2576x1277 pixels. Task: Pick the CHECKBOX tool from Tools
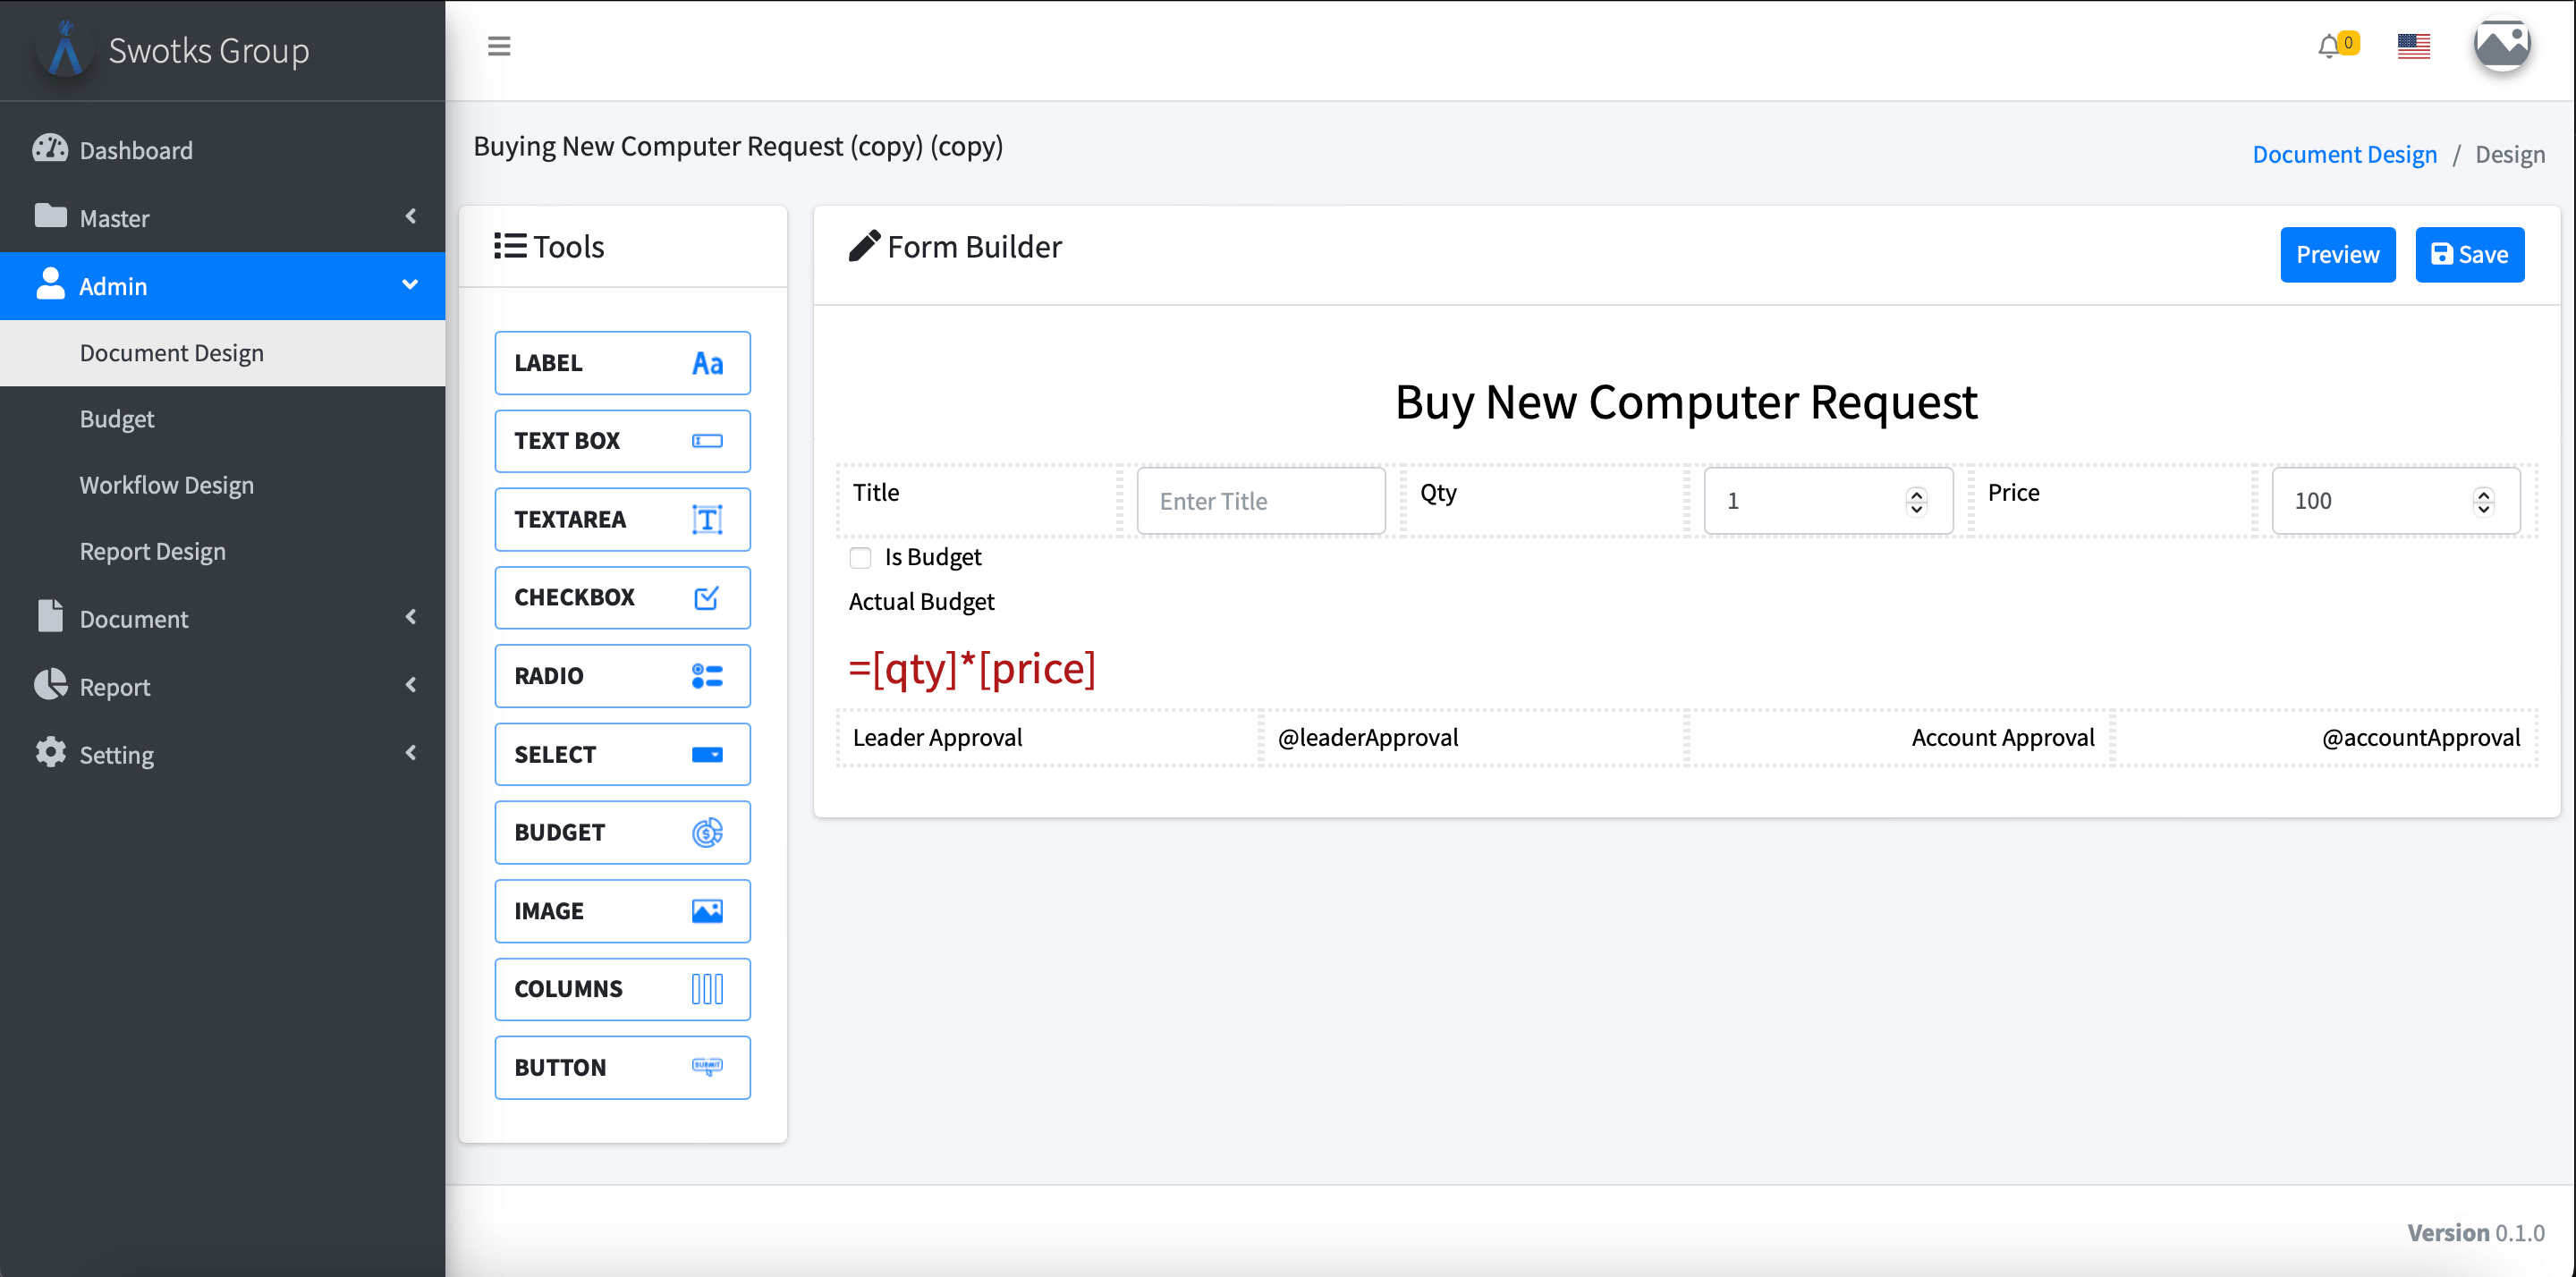[622, 597]
